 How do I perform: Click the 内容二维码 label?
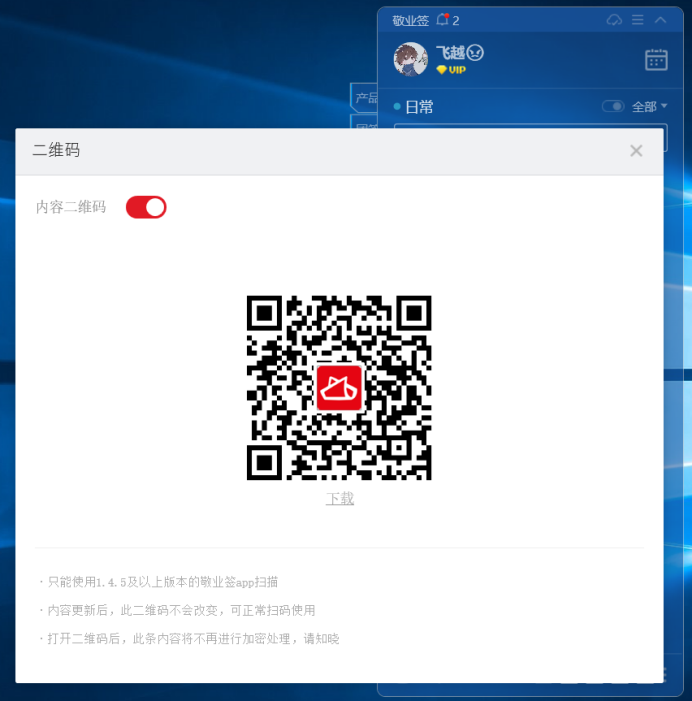click(71, 207)
